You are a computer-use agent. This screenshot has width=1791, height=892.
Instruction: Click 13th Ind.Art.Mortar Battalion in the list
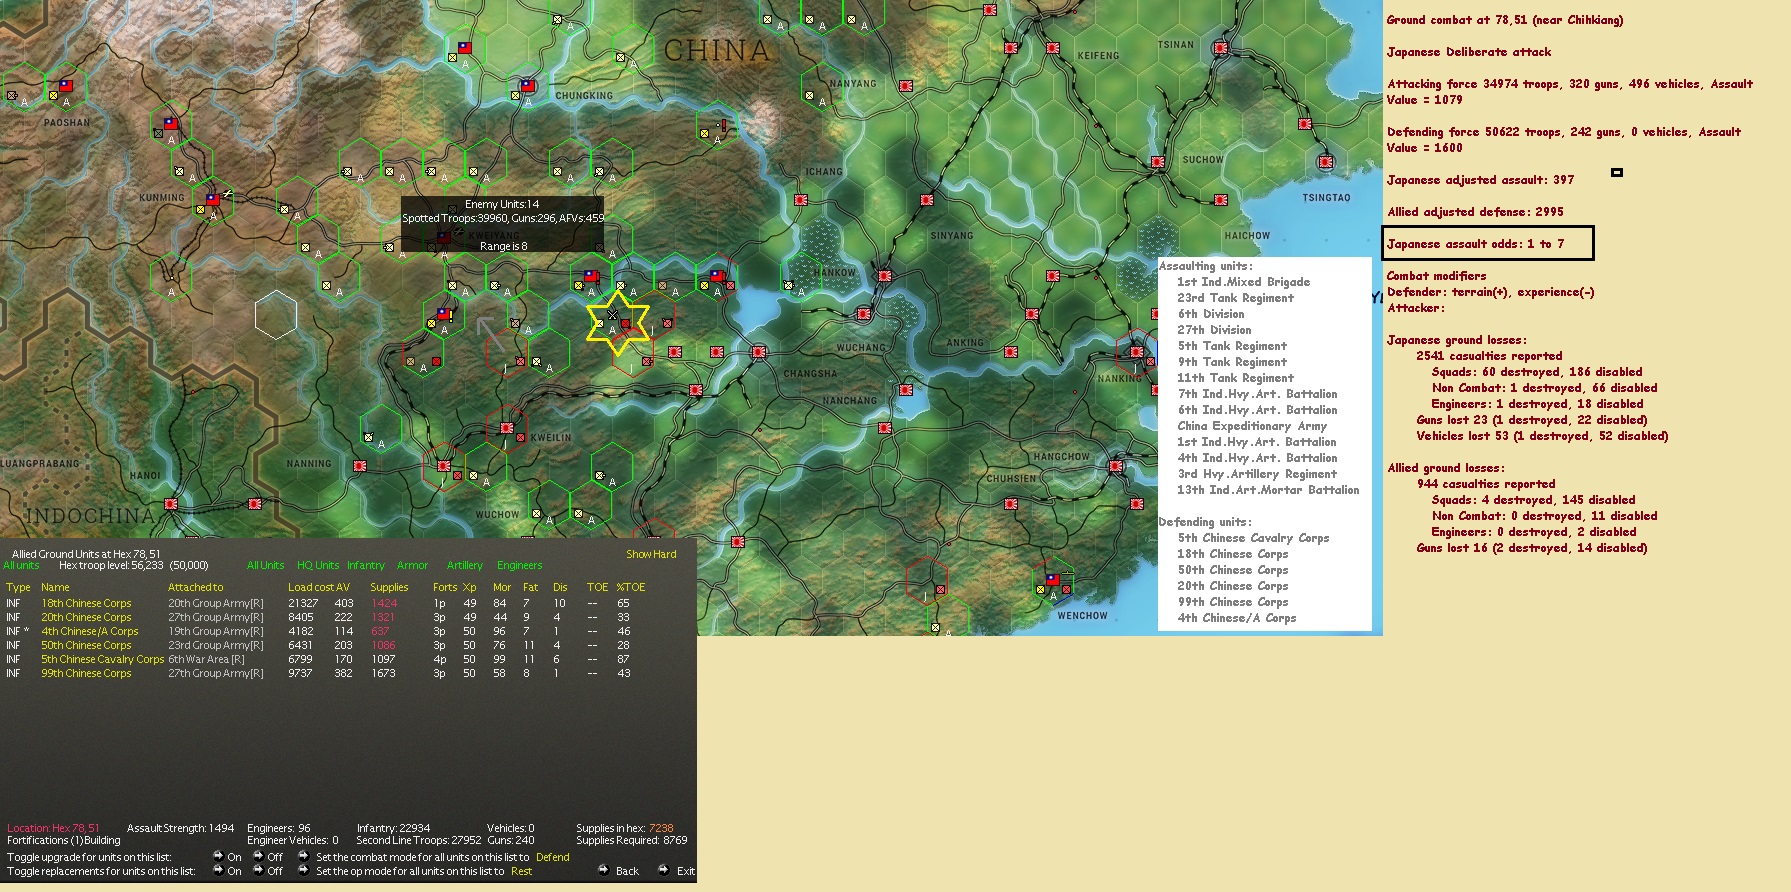(1268, 490)
